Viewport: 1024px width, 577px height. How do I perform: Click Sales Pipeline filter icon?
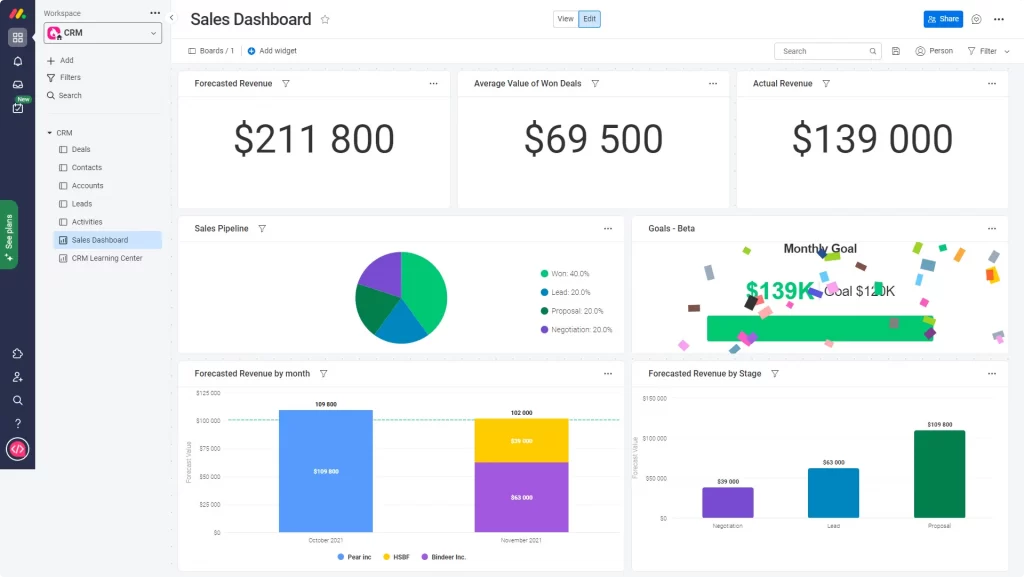pyautogui.click(x=262, y=228)
